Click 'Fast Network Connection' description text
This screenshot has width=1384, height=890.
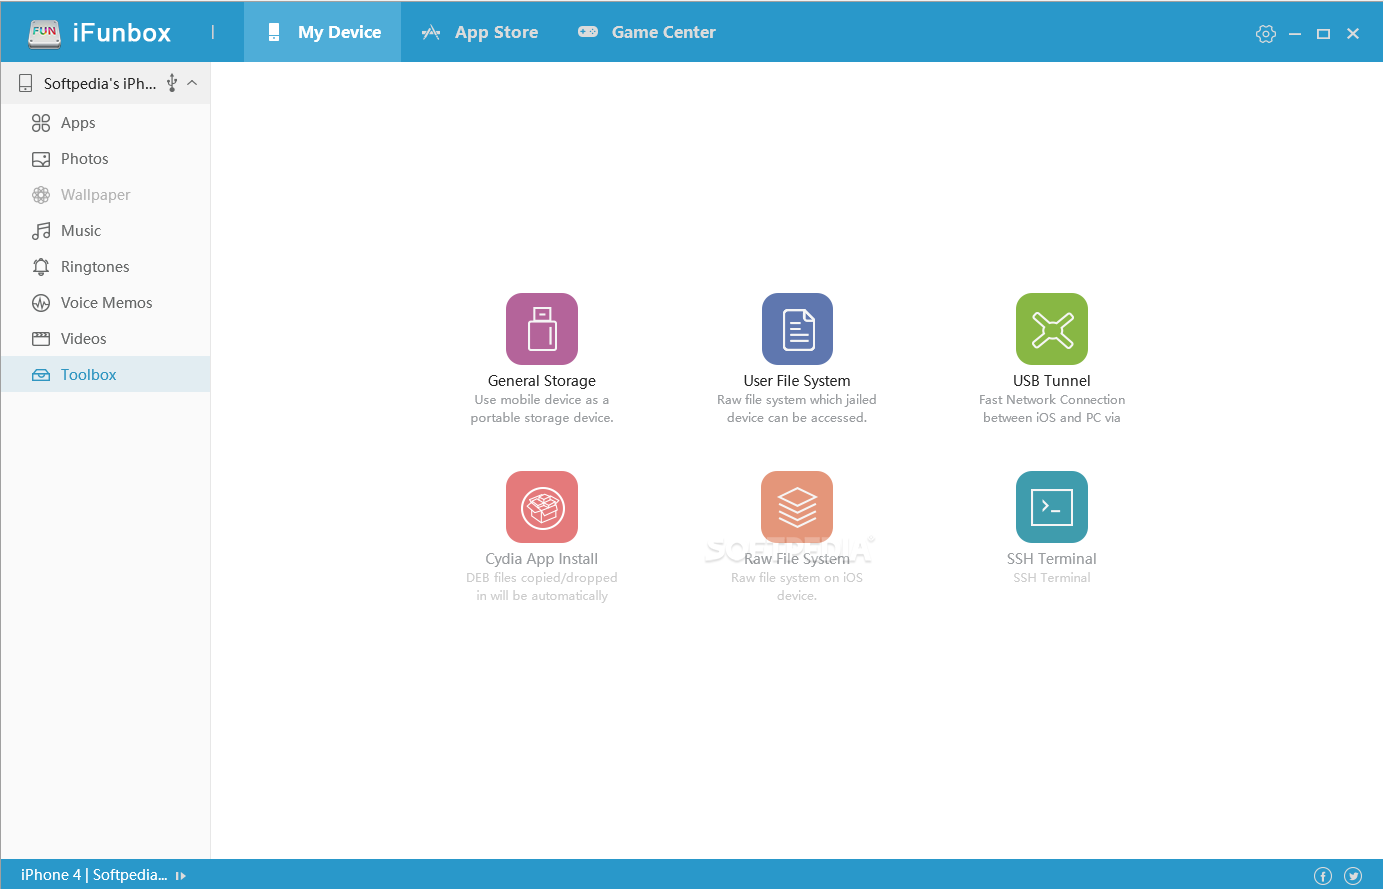click(1052, 400)
